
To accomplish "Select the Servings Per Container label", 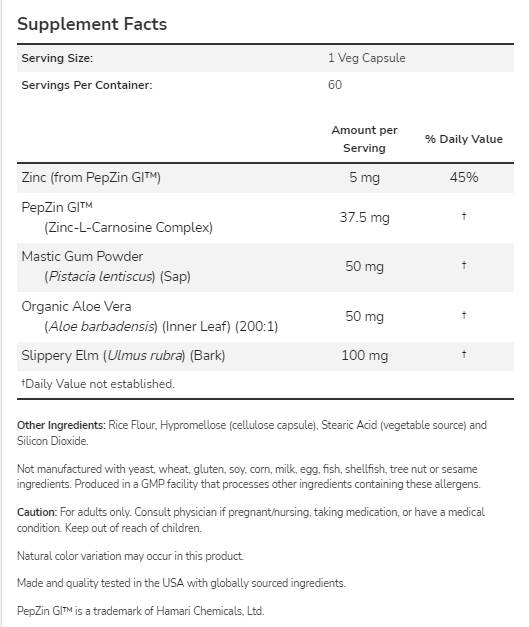I will pos(87,85).
